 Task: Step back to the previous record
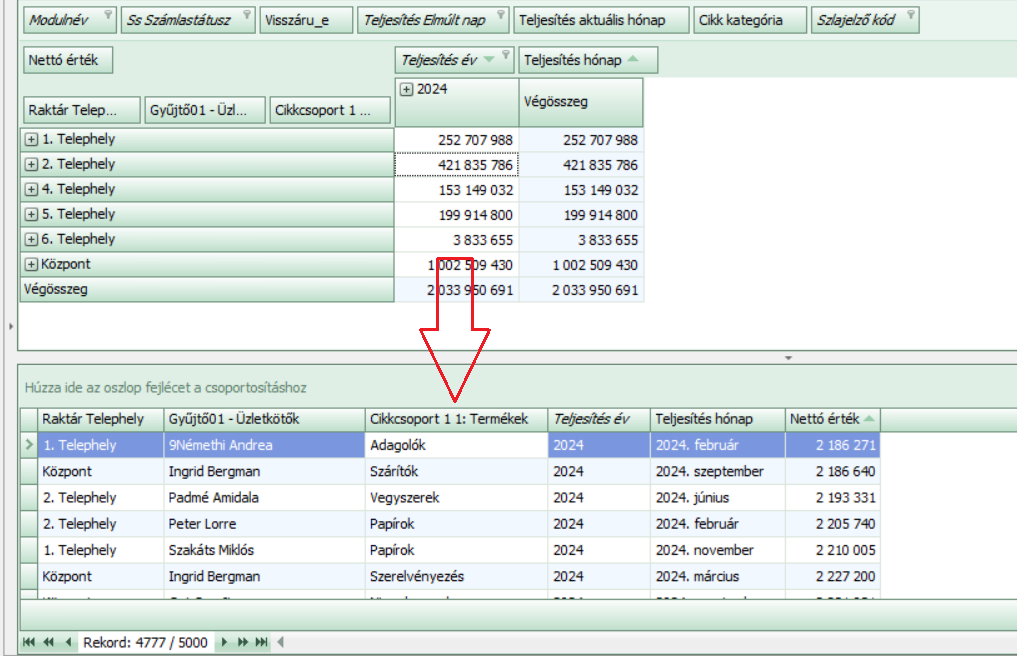click(68, 642)
